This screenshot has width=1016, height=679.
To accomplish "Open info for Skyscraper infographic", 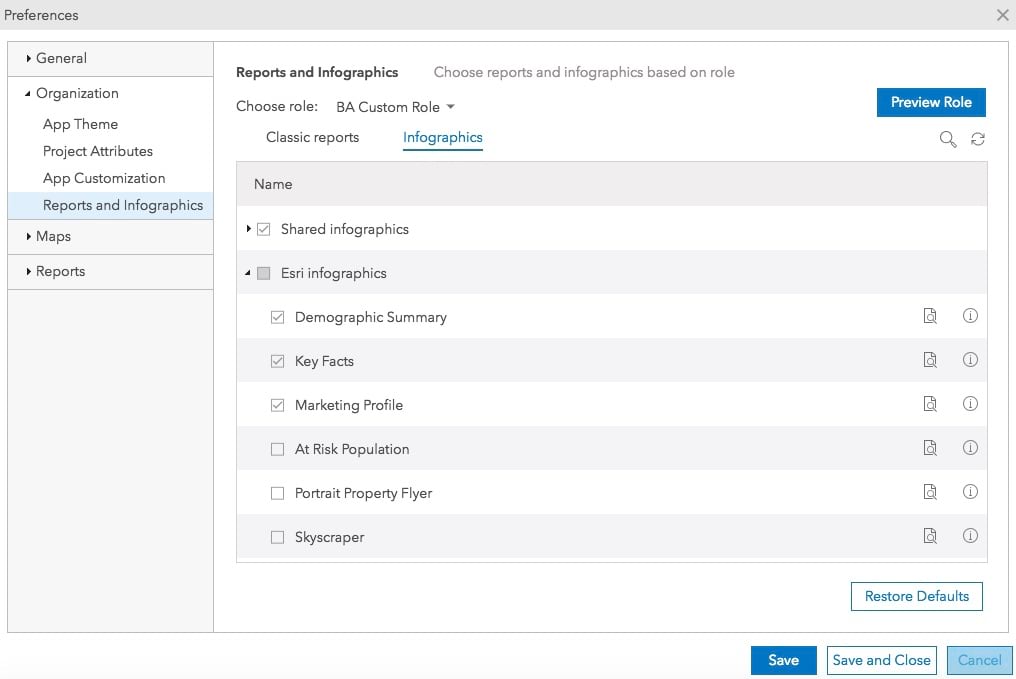I will (x=970, y=536).
